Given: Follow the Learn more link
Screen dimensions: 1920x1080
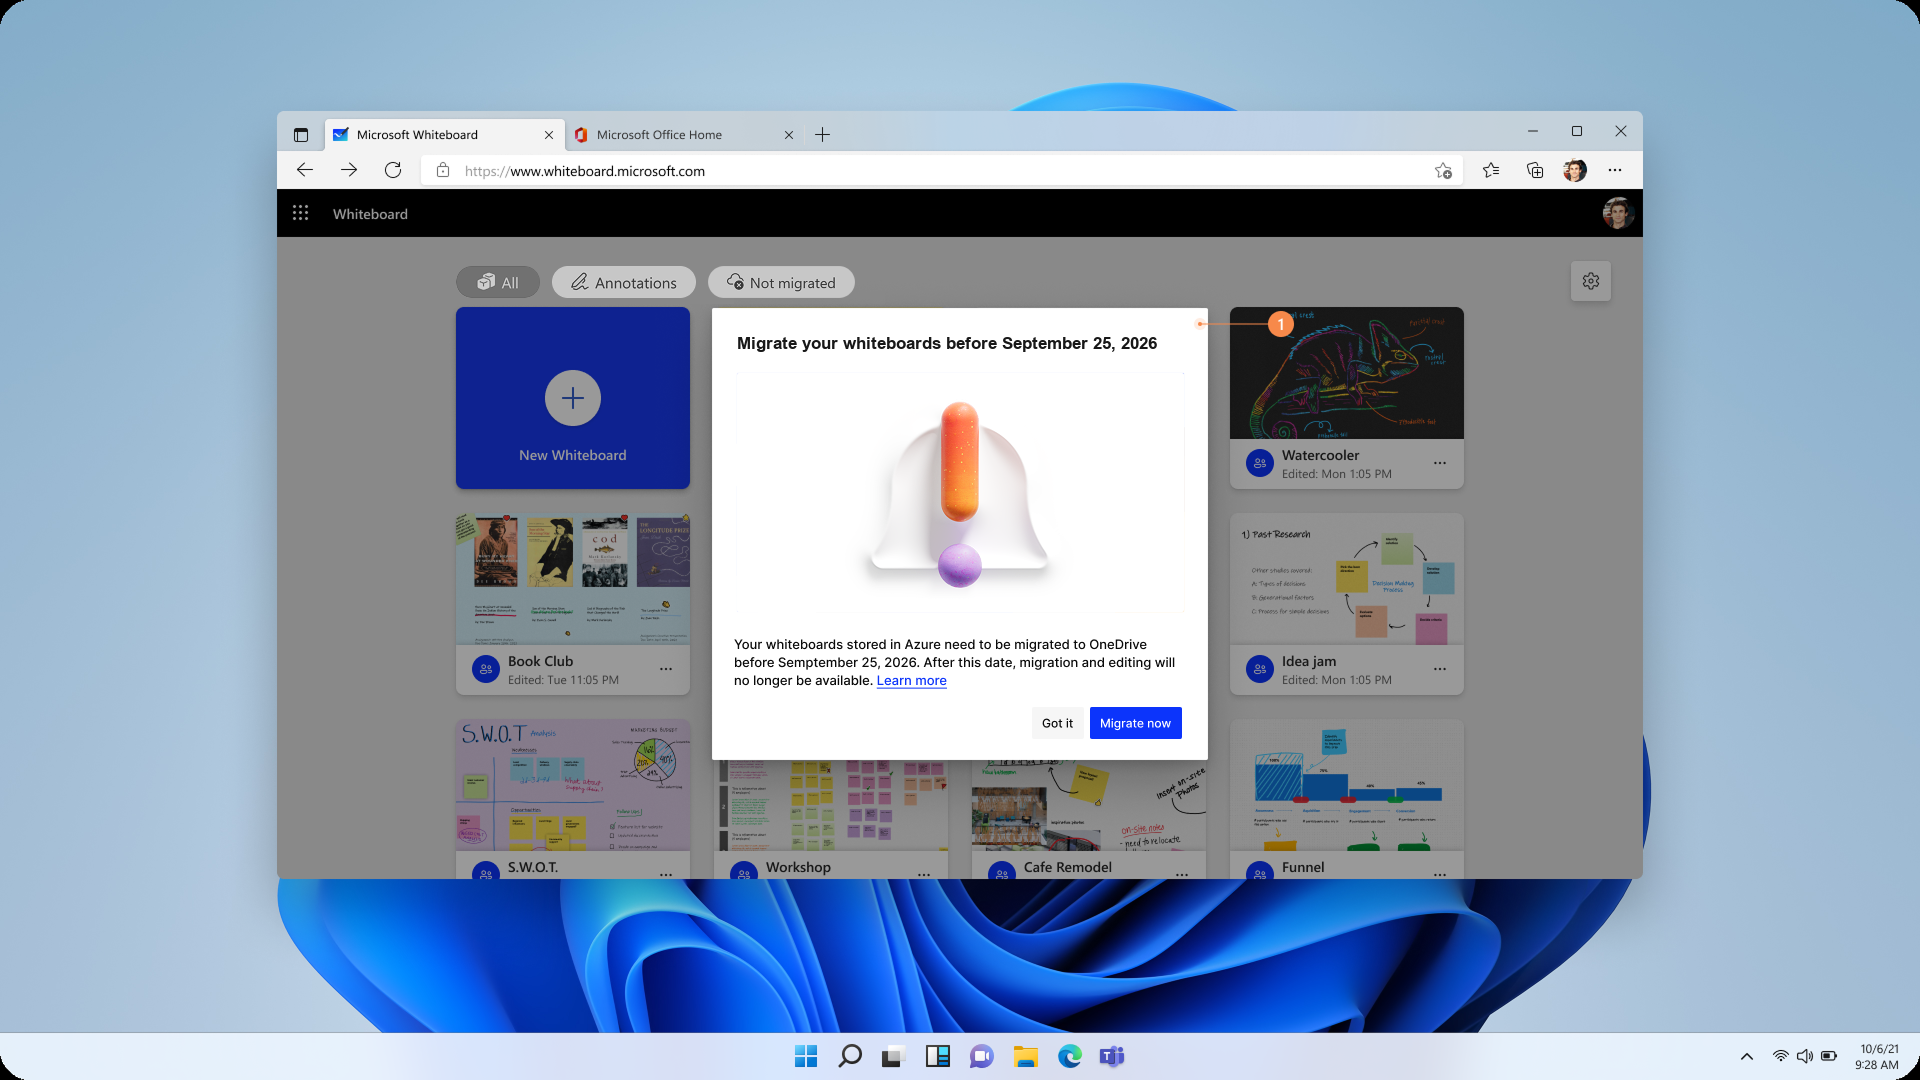Looking at the screenshot, I should [x=911, y=681].
